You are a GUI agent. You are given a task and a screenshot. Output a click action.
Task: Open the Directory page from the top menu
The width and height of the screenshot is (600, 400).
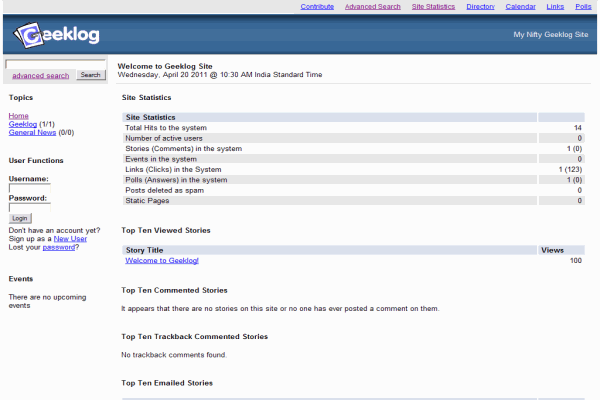click(x=480, y=6)
